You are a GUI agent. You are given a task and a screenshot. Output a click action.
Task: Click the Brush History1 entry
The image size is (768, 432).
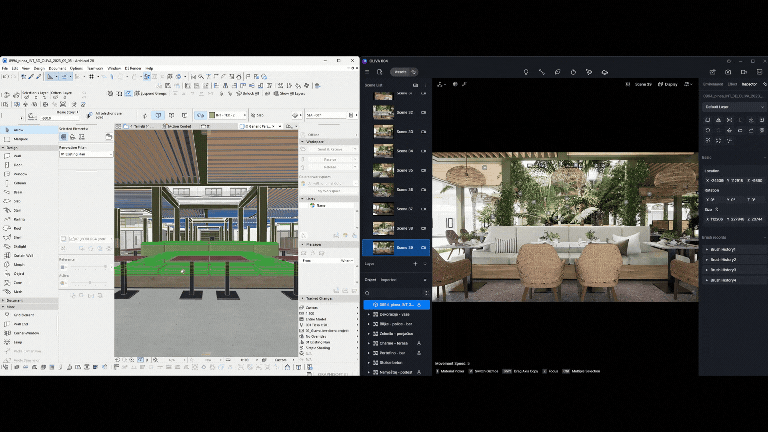pyautogui.click(x=722, y=251)
